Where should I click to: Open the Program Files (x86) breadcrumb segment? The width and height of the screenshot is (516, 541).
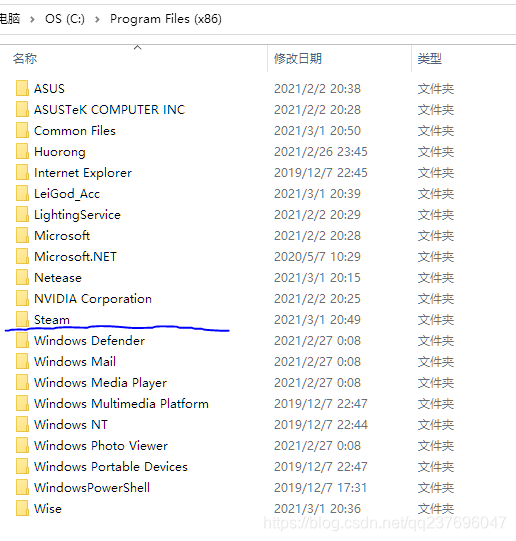point(166,19)
